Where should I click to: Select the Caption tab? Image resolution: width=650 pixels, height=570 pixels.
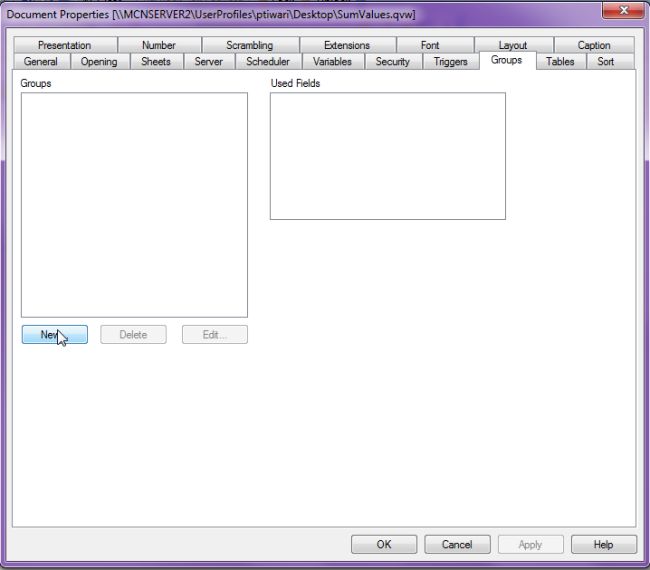(x=594, y=45)
